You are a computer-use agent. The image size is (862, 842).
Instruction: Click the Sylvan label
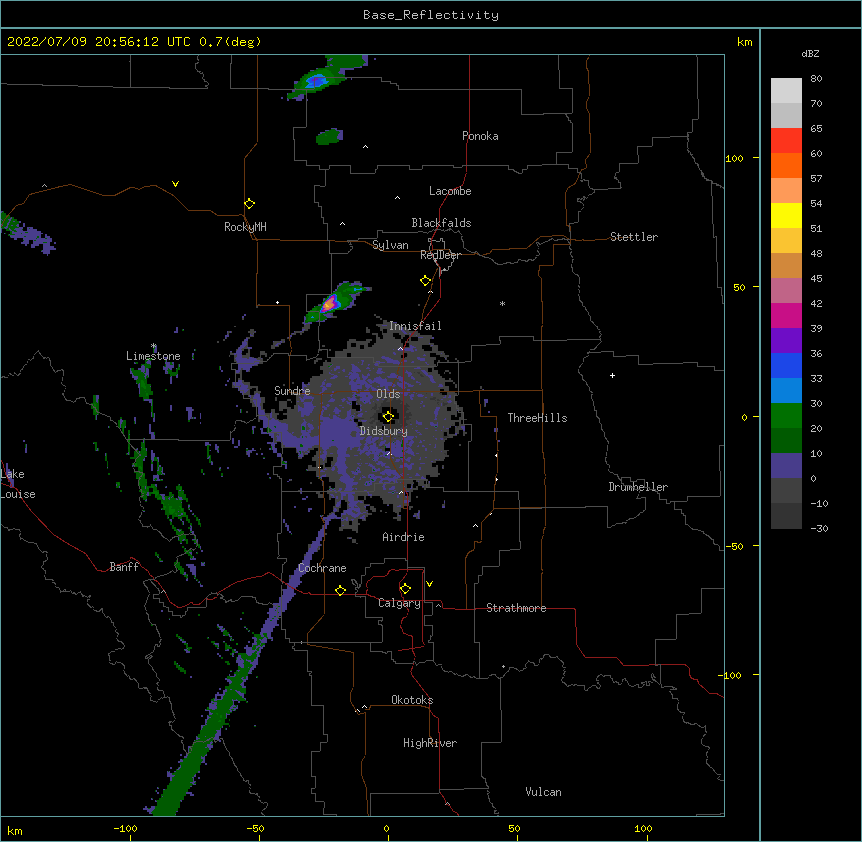(390, 245)
